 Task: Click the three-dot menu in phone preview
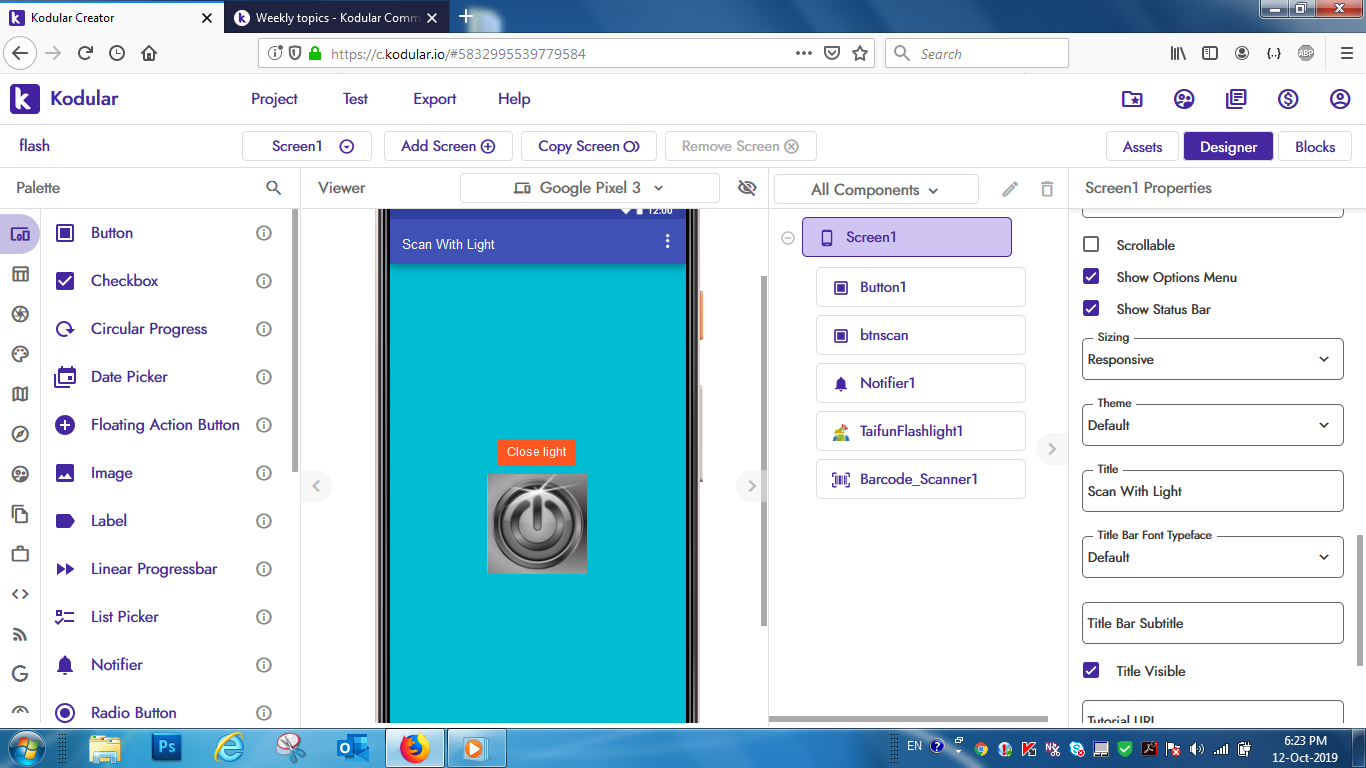click(x=668, y=242)
